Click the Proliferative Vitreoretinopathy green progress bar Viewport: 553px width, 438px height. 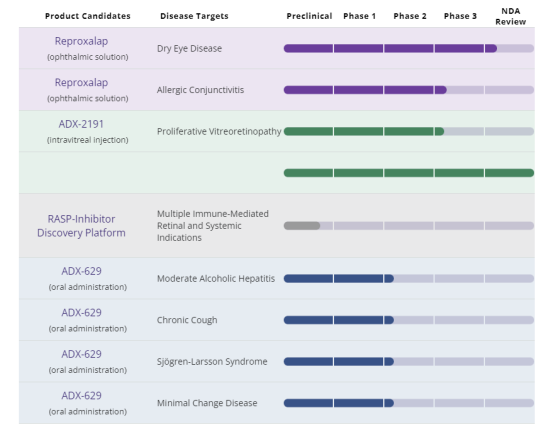409,132
